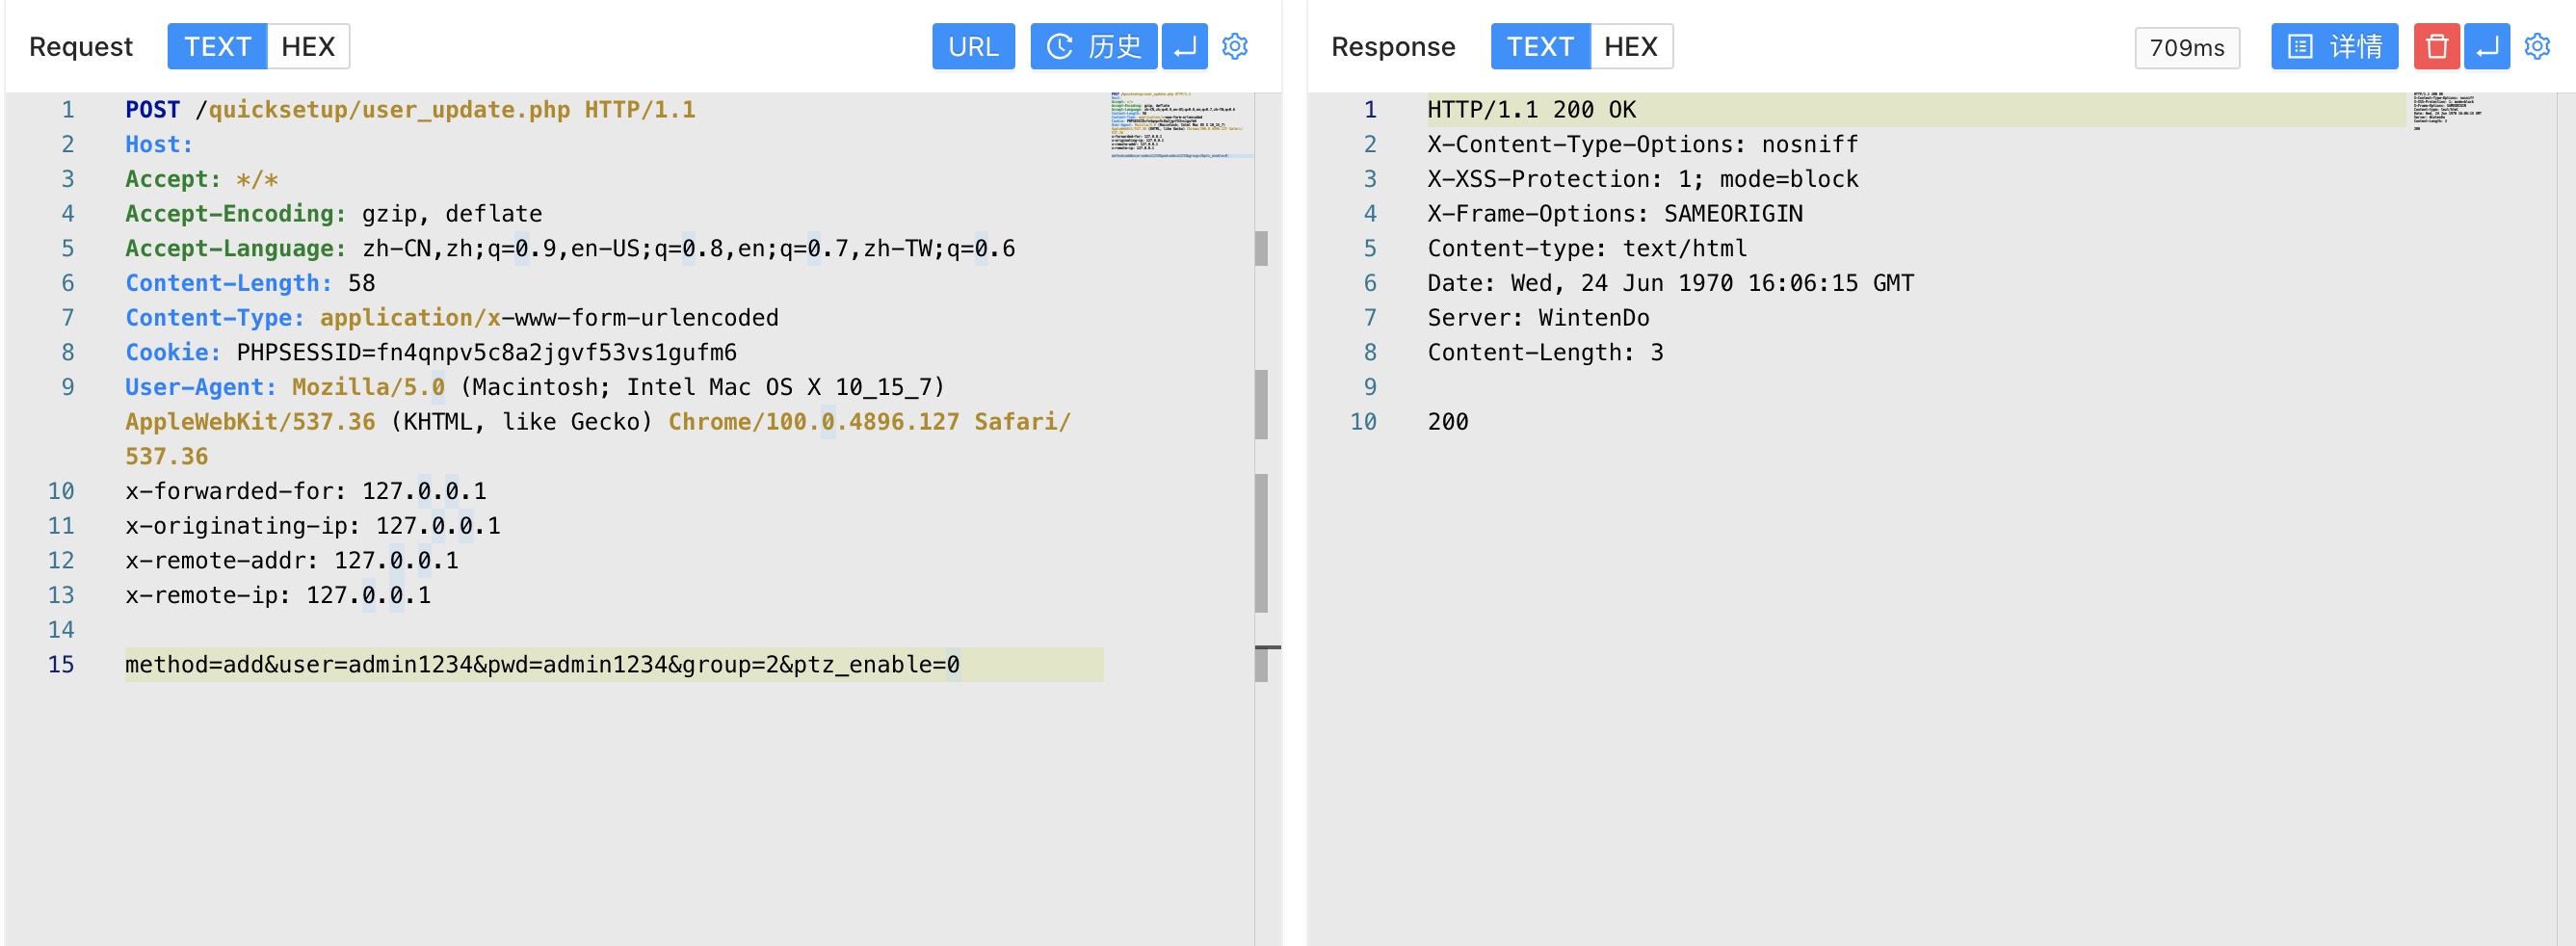Click the X-XSS-Protection response header line

coord(1643,179)
